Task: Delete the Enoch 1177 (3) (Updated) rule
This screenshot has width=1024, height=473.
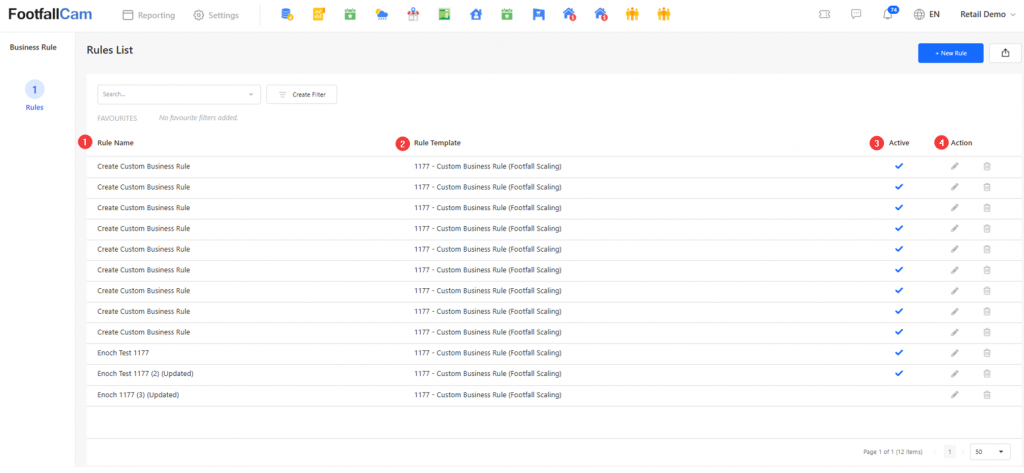Action: [986, 395]
